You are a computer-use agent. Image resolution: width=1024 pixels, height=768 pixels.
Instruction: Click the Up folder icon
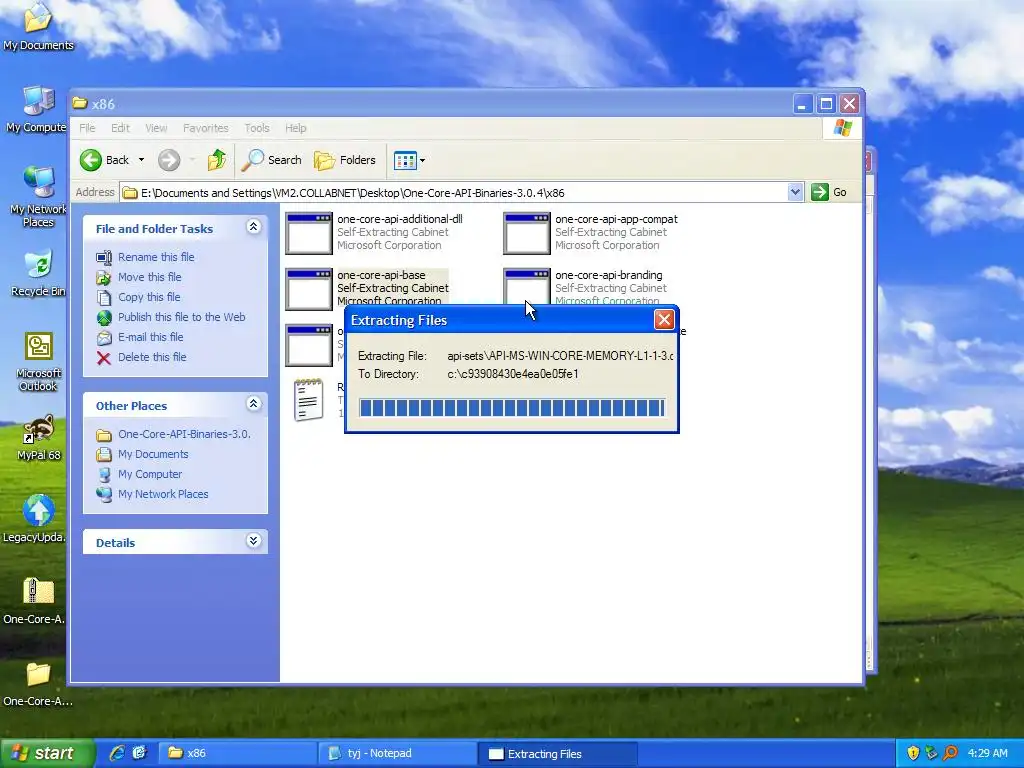[217, 160]
